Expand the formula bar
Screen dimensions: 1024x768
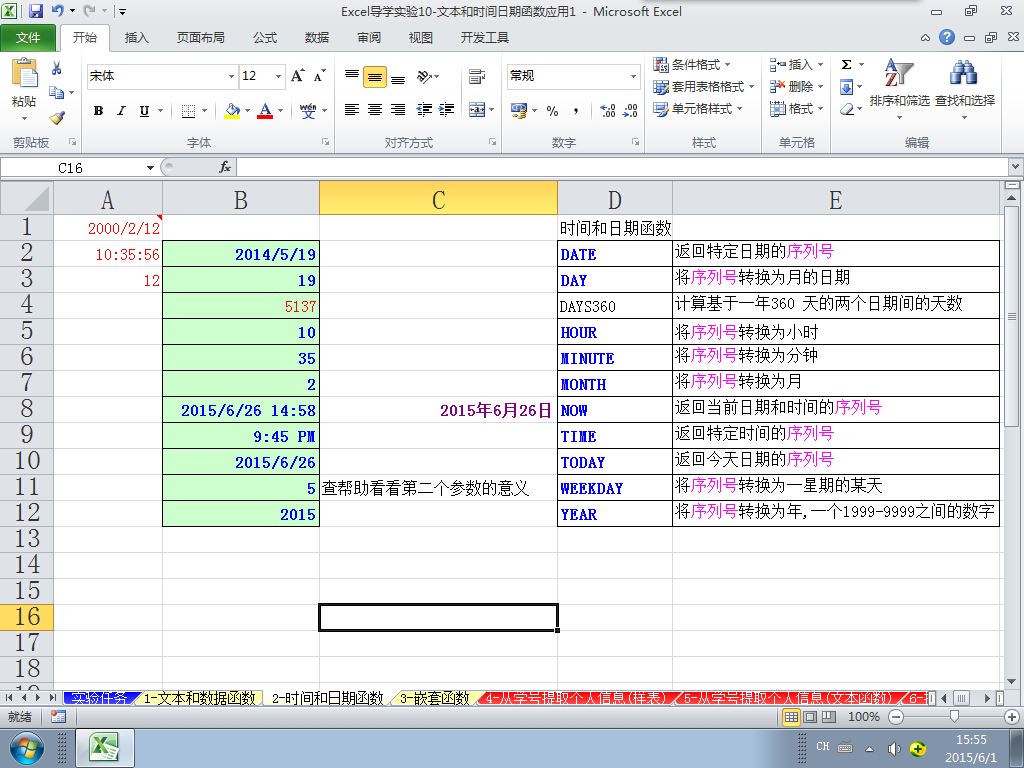click(1016, 167)
